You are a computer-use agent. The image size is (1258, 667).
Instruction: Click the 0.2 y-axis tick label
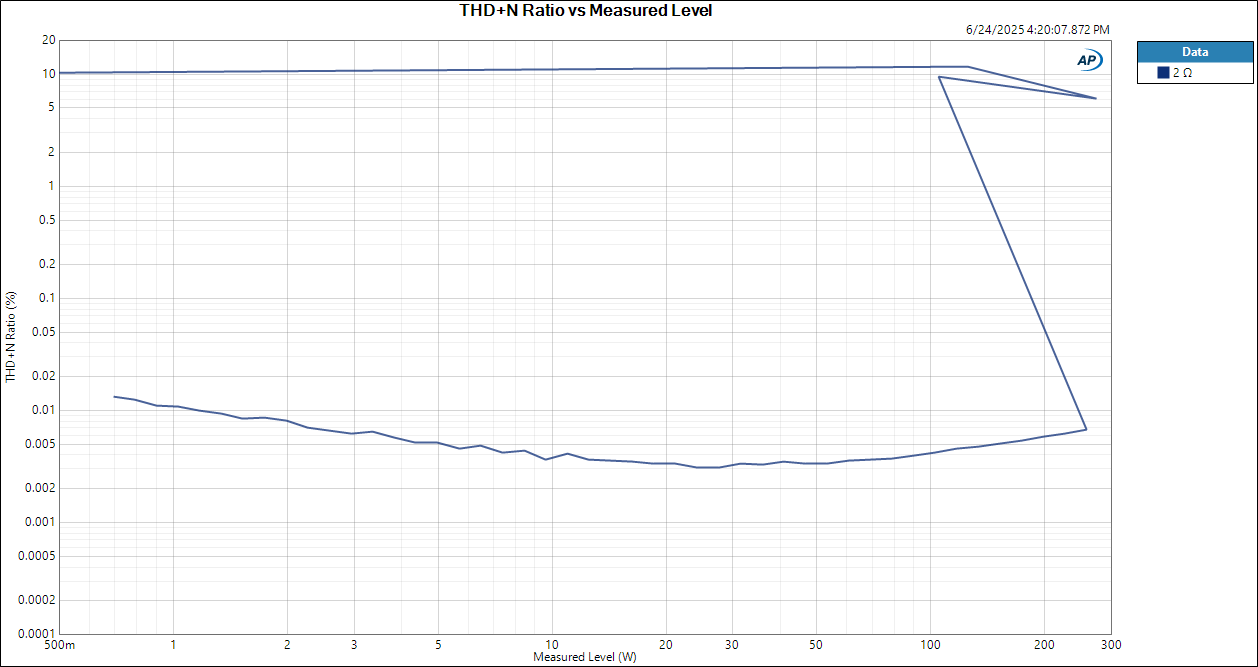[x=47, y=264]
